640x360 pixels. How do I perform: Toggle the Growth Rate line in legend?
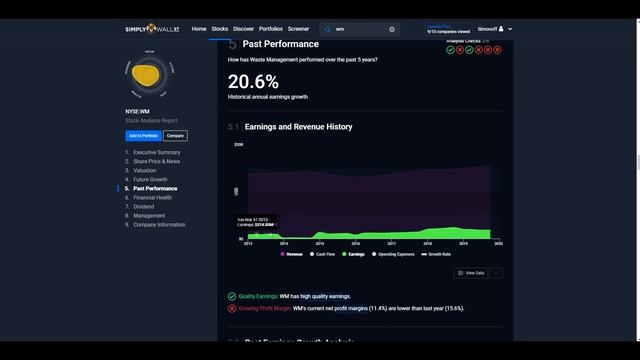pos(436,254)
